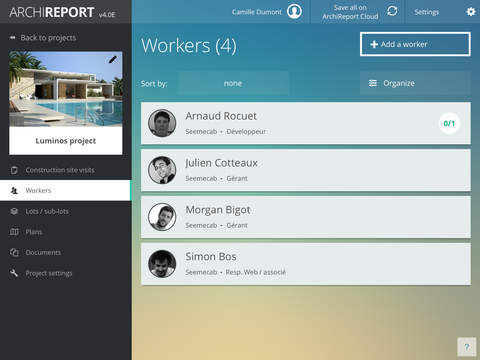Click the user profile avatar icon
Image resolution: width=480 pixels, height=360 pixels.
[294, 12]
